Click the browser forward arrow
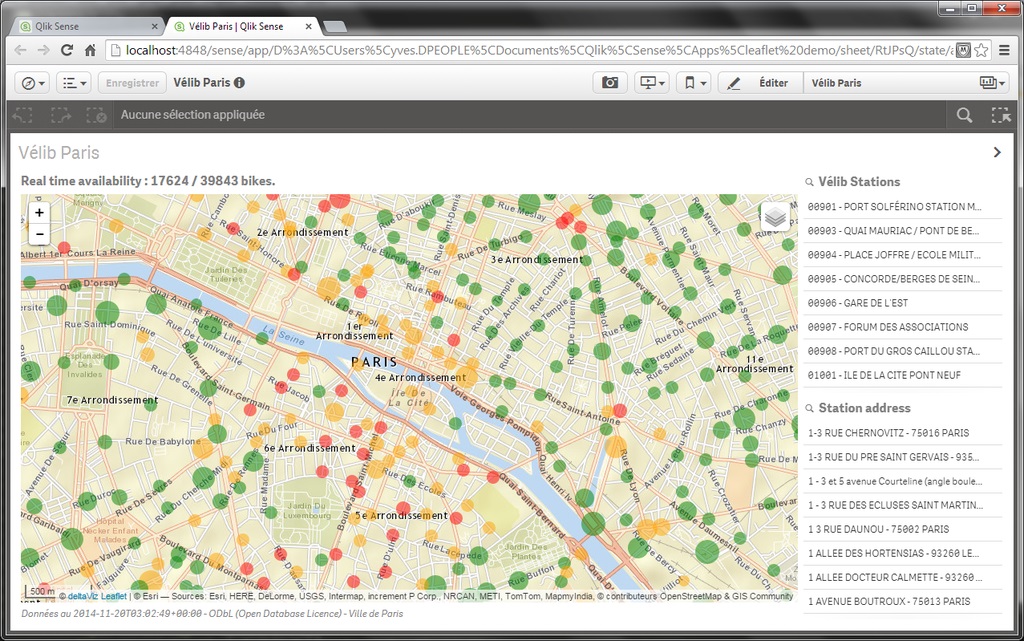Image resolution: width=1024 pixels, height=641 pixels. 43,50
